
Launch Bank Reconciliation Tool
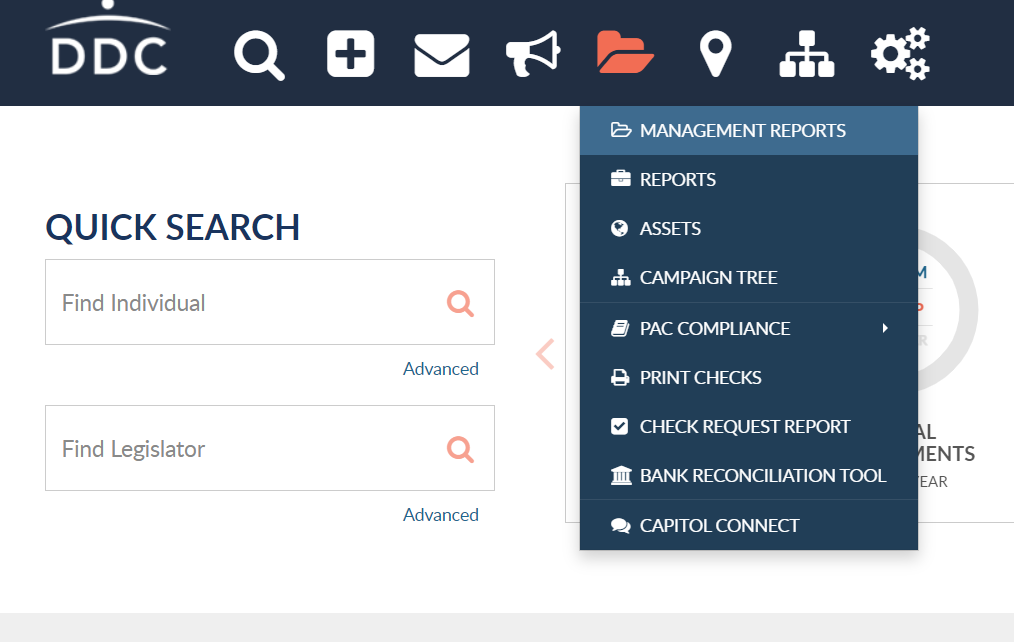749,476
